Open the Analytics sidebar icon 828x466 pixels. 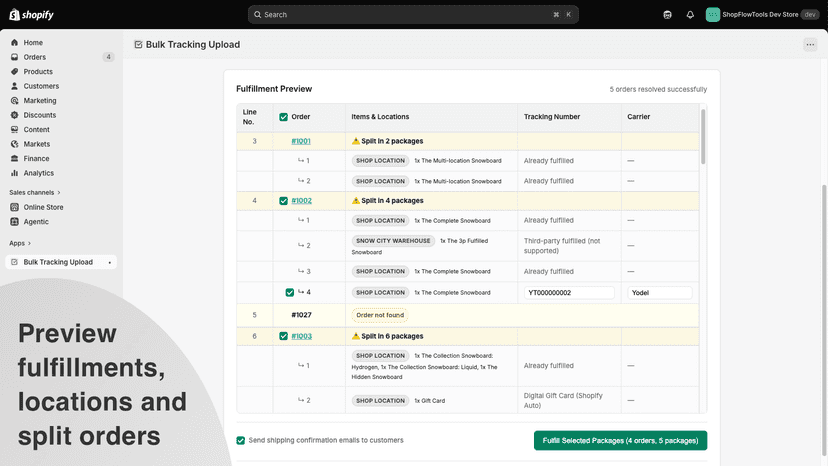click(x=14, y=173)
